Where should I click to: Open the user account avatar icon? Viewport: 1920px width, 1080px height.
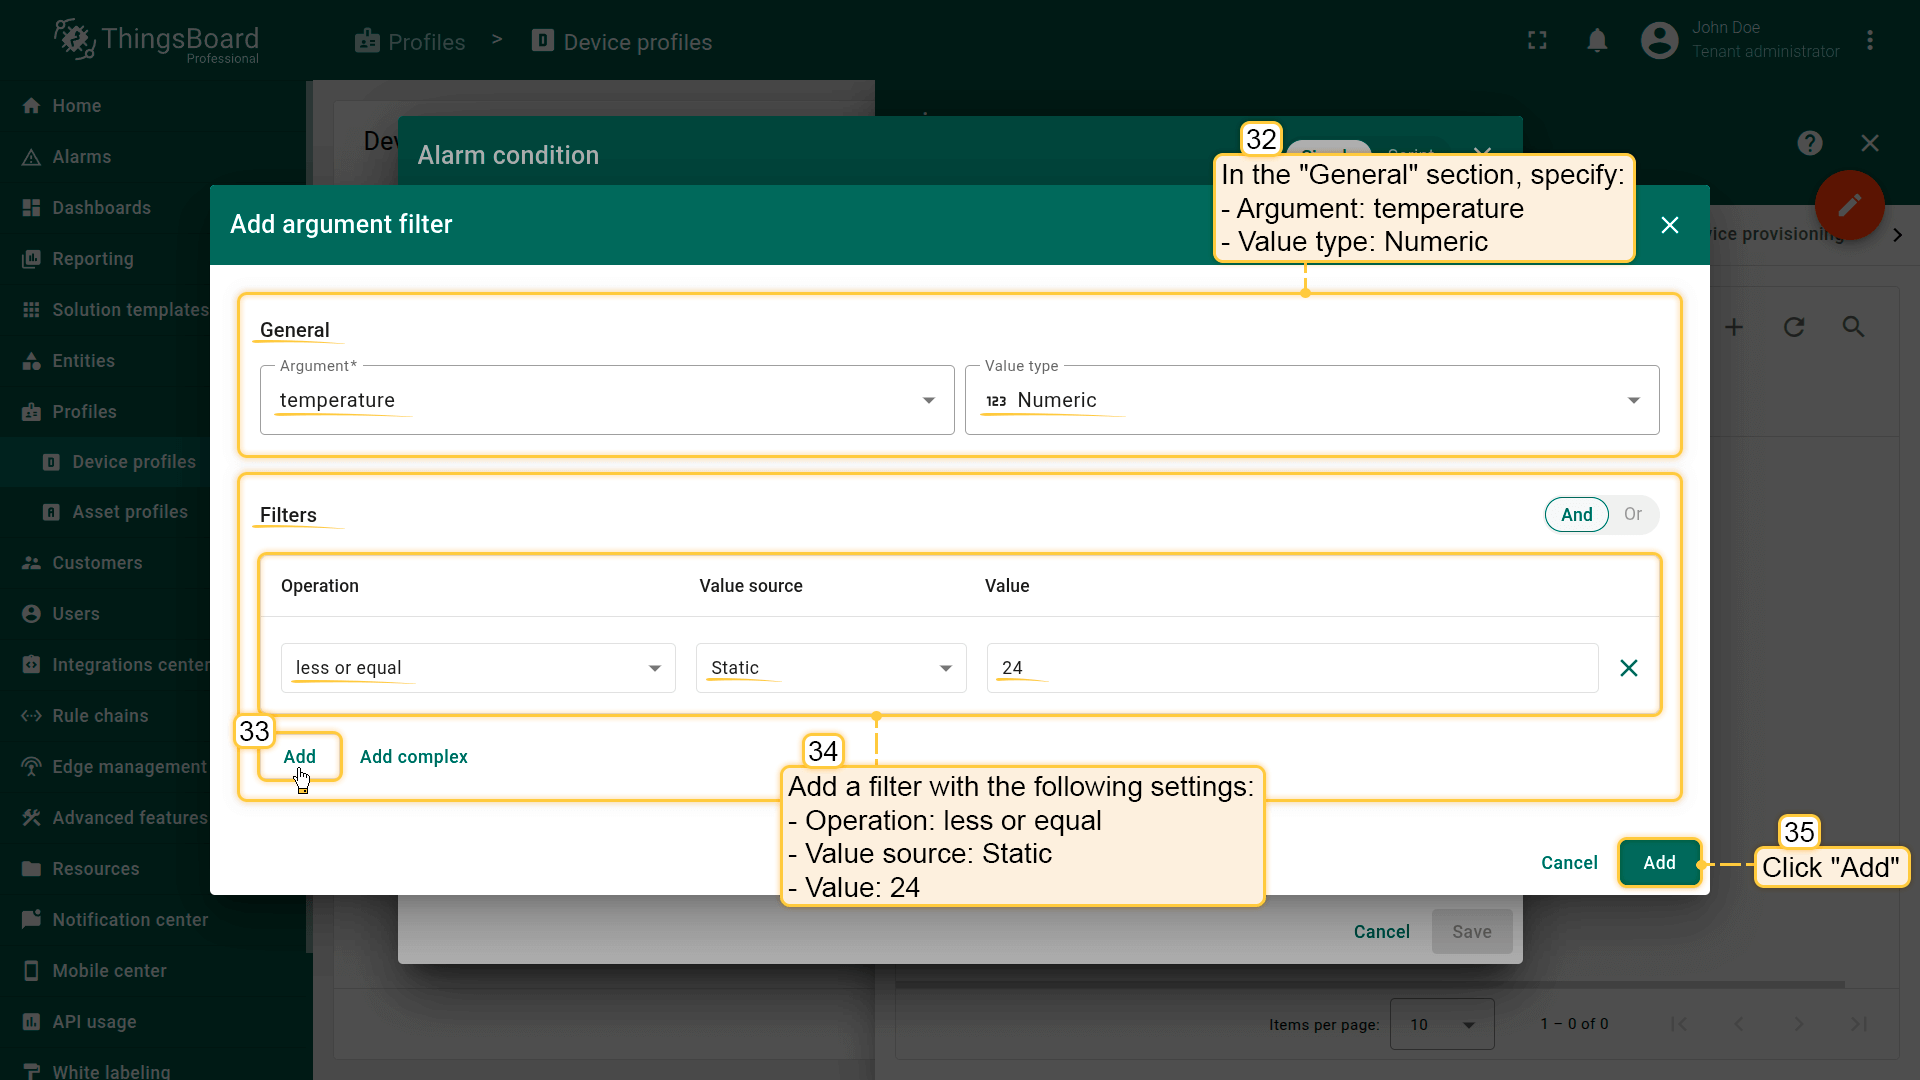1659,41
